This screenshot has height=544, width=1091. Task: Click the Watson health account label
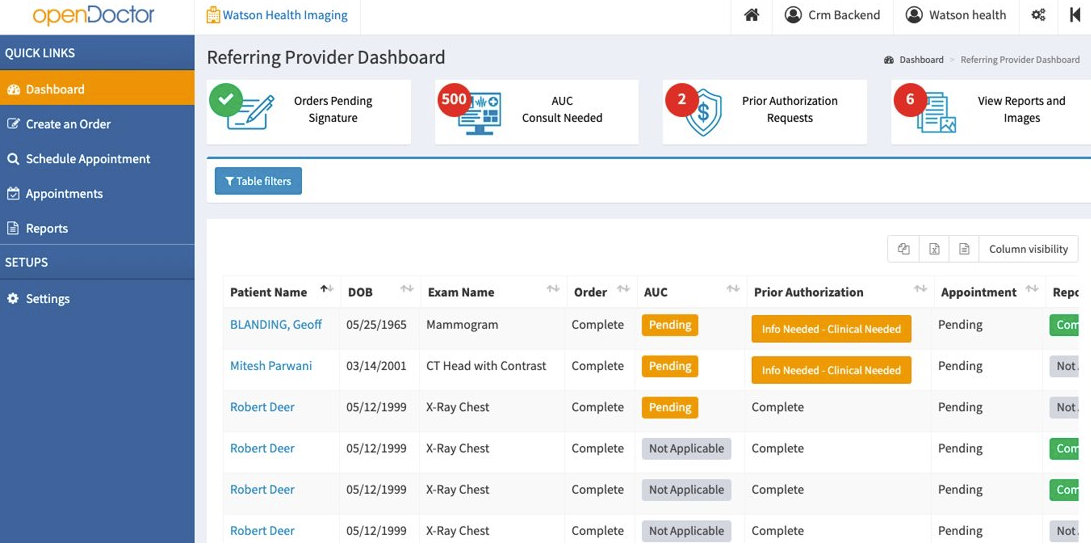pyautogui.click(x=968, y=15)
